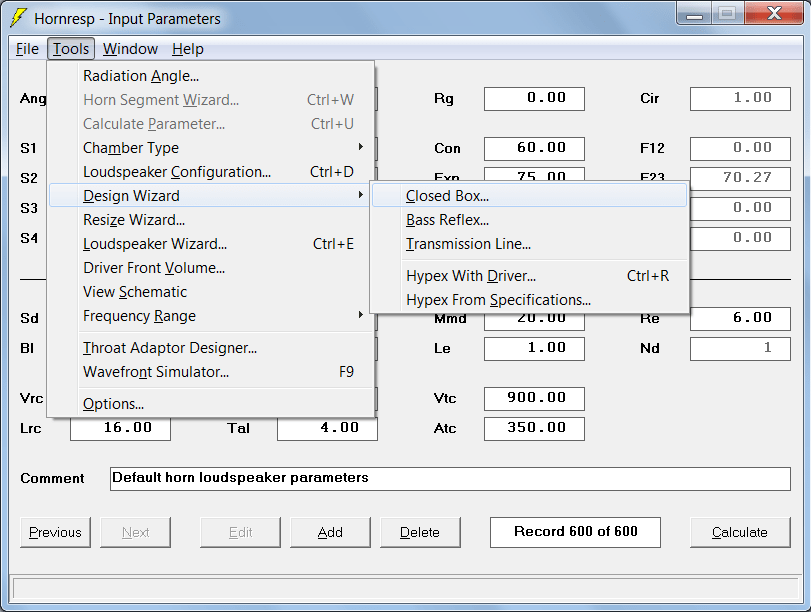Choose Radiation Angle... from Tools menu
Screen dimensions: 811x612
(x=211, y=76)
